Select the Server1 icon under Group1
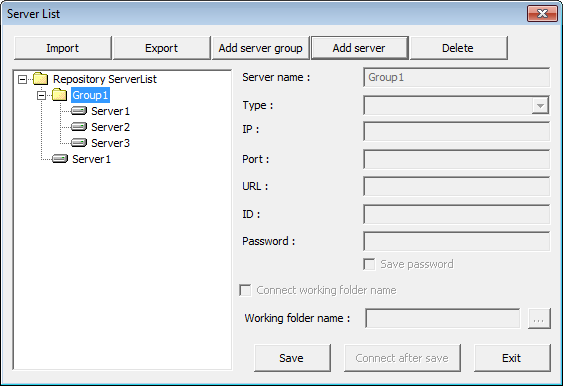Image resolution: width=563 pixels, height=386 pixels. 79,111
